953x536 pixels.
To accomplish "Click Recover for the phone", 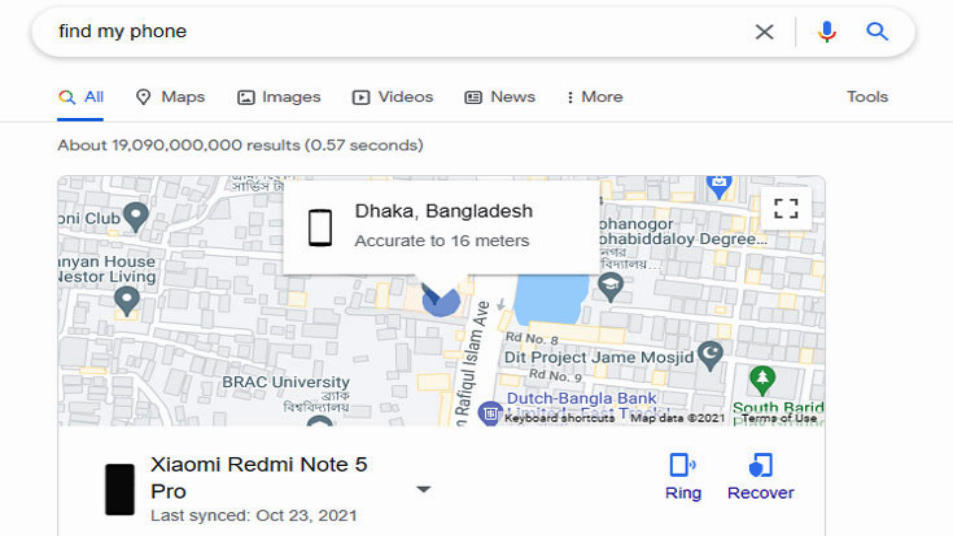I will pyautogui.click(x=761, y=477).
